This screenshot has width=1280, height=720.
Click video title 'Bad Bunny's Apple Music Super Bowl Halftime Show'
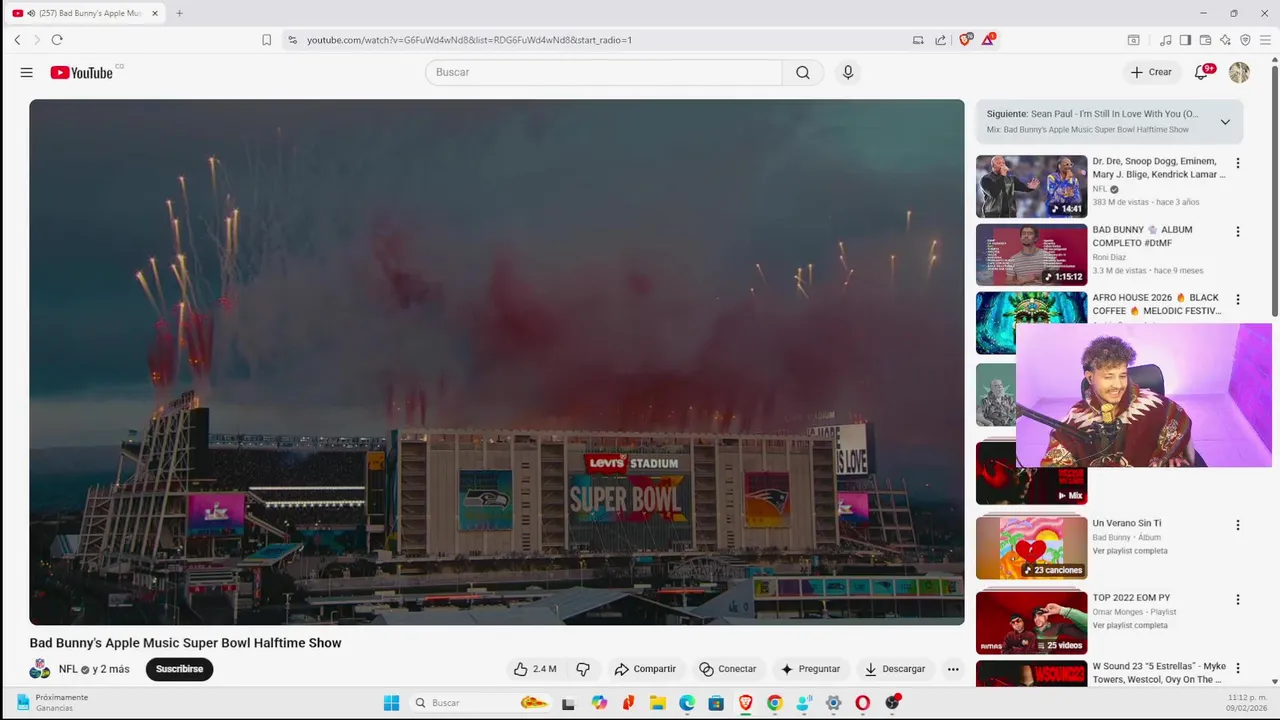(x=185, y=643)
